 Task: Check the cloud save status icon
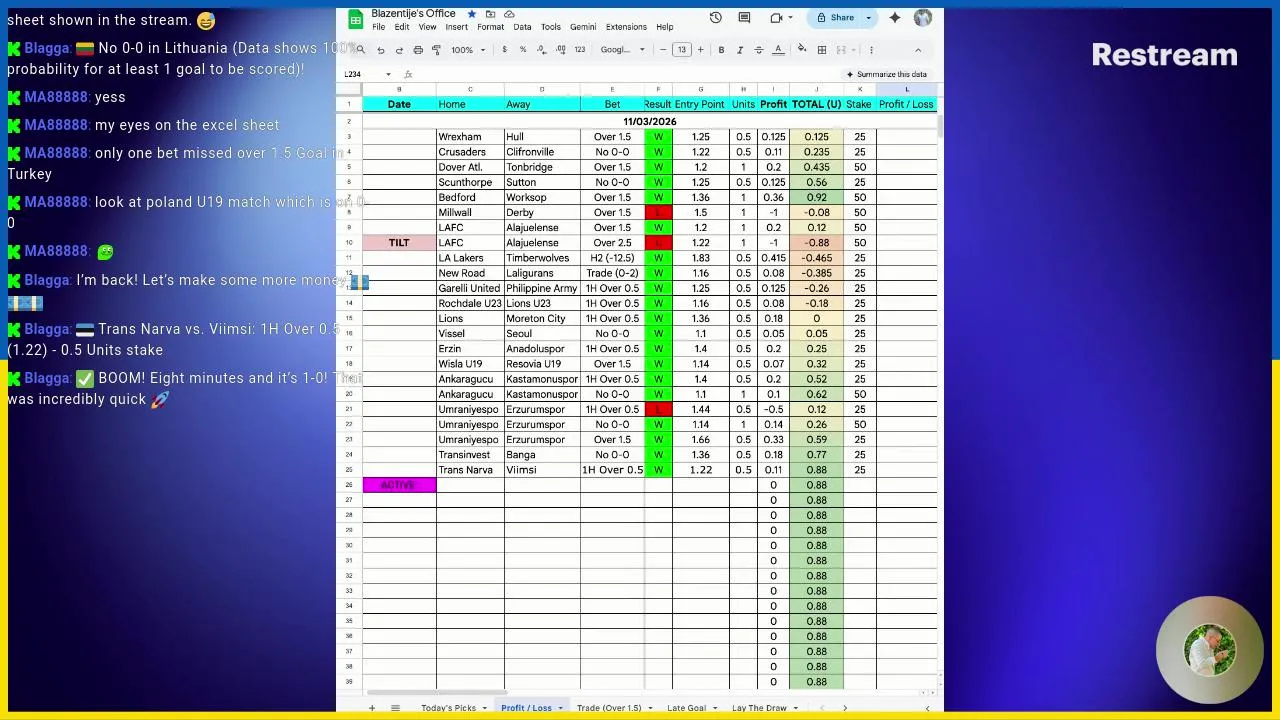[x=509, y=14]
